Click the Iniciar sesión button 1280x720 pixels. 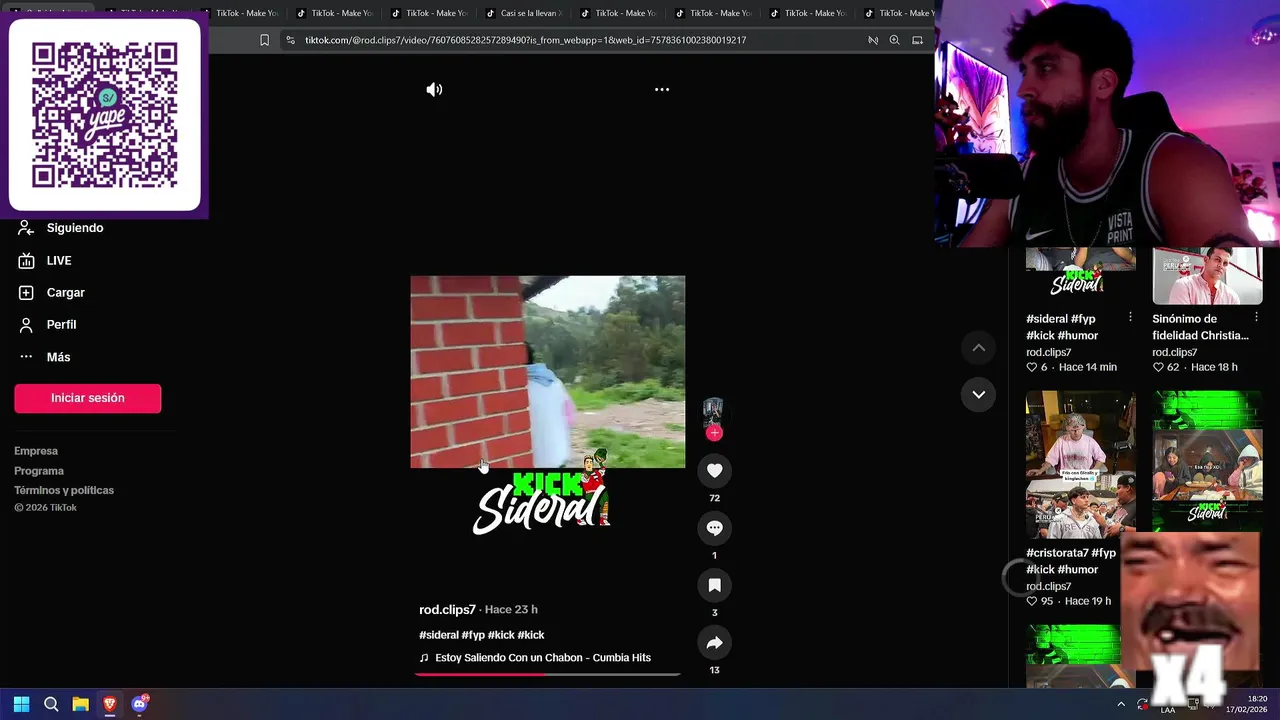point(87,398)
